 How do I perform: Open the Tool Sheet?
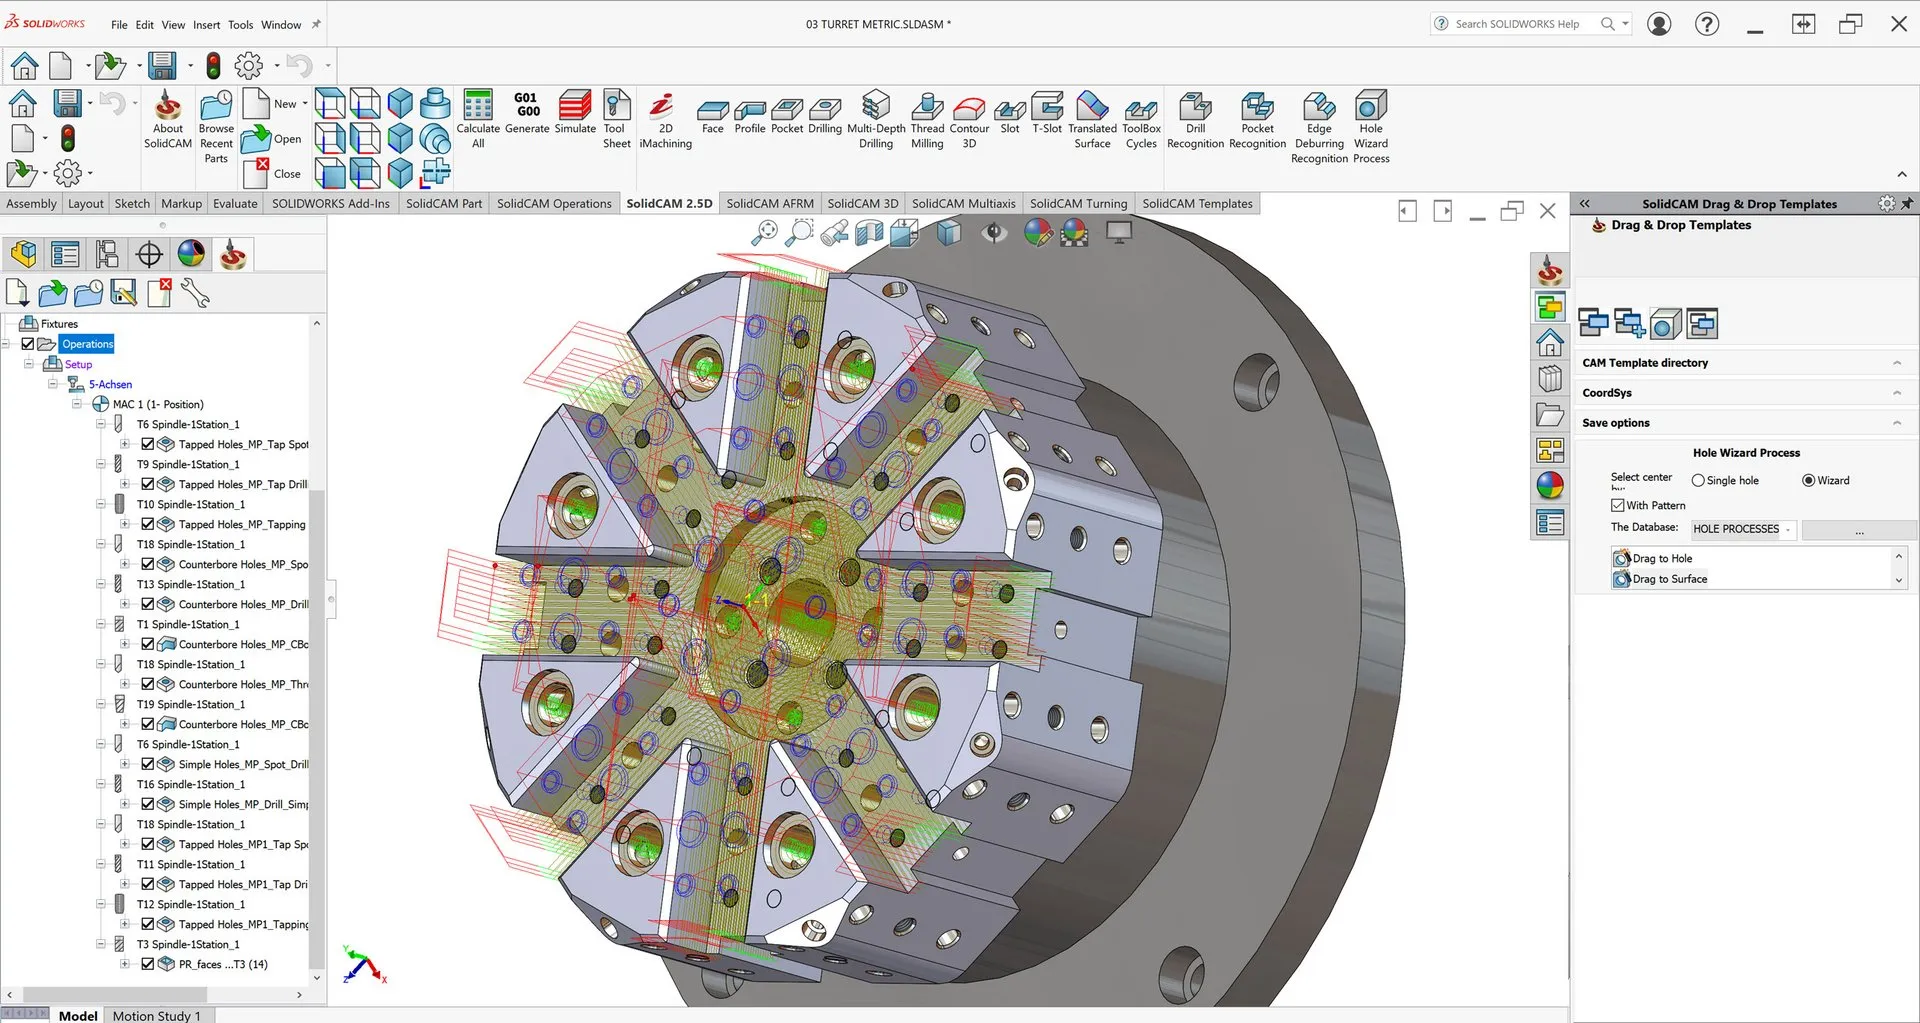617,108
